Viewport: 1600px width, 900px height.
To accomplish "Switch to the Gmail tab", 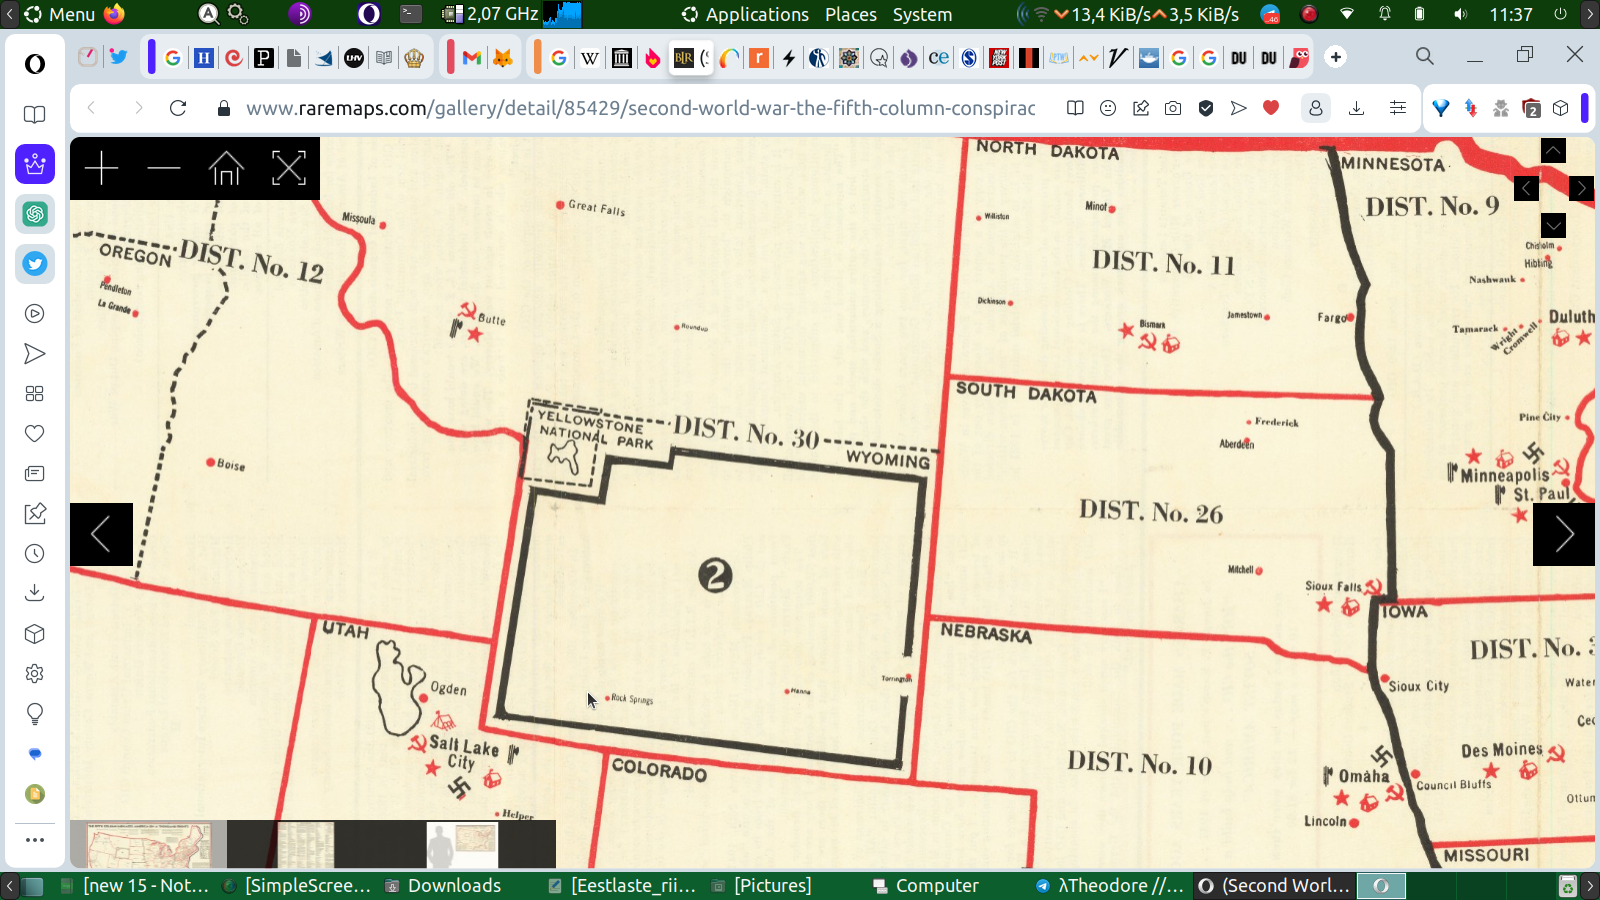I will (471, 58).
